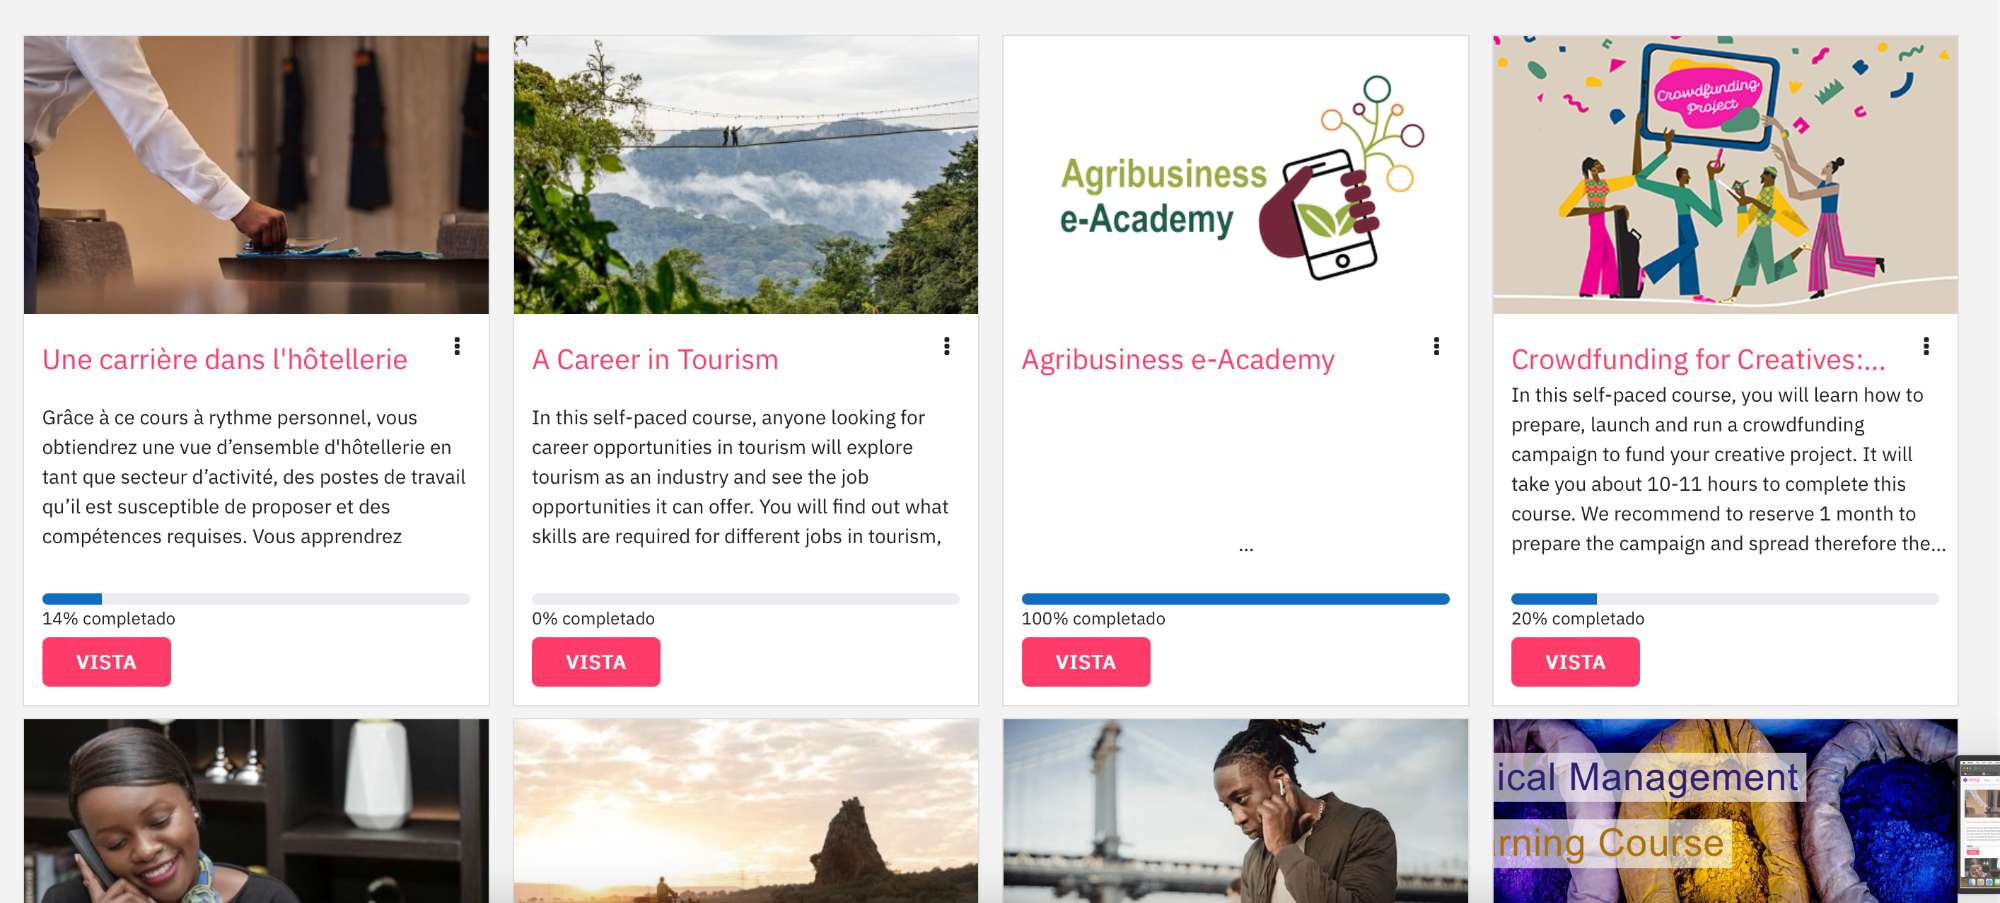The width and height of the screenshot is (2000, 903).
Task: Open kebab menu for Agribusiness e-Academy card
Action: click(x=1436, y=346)
